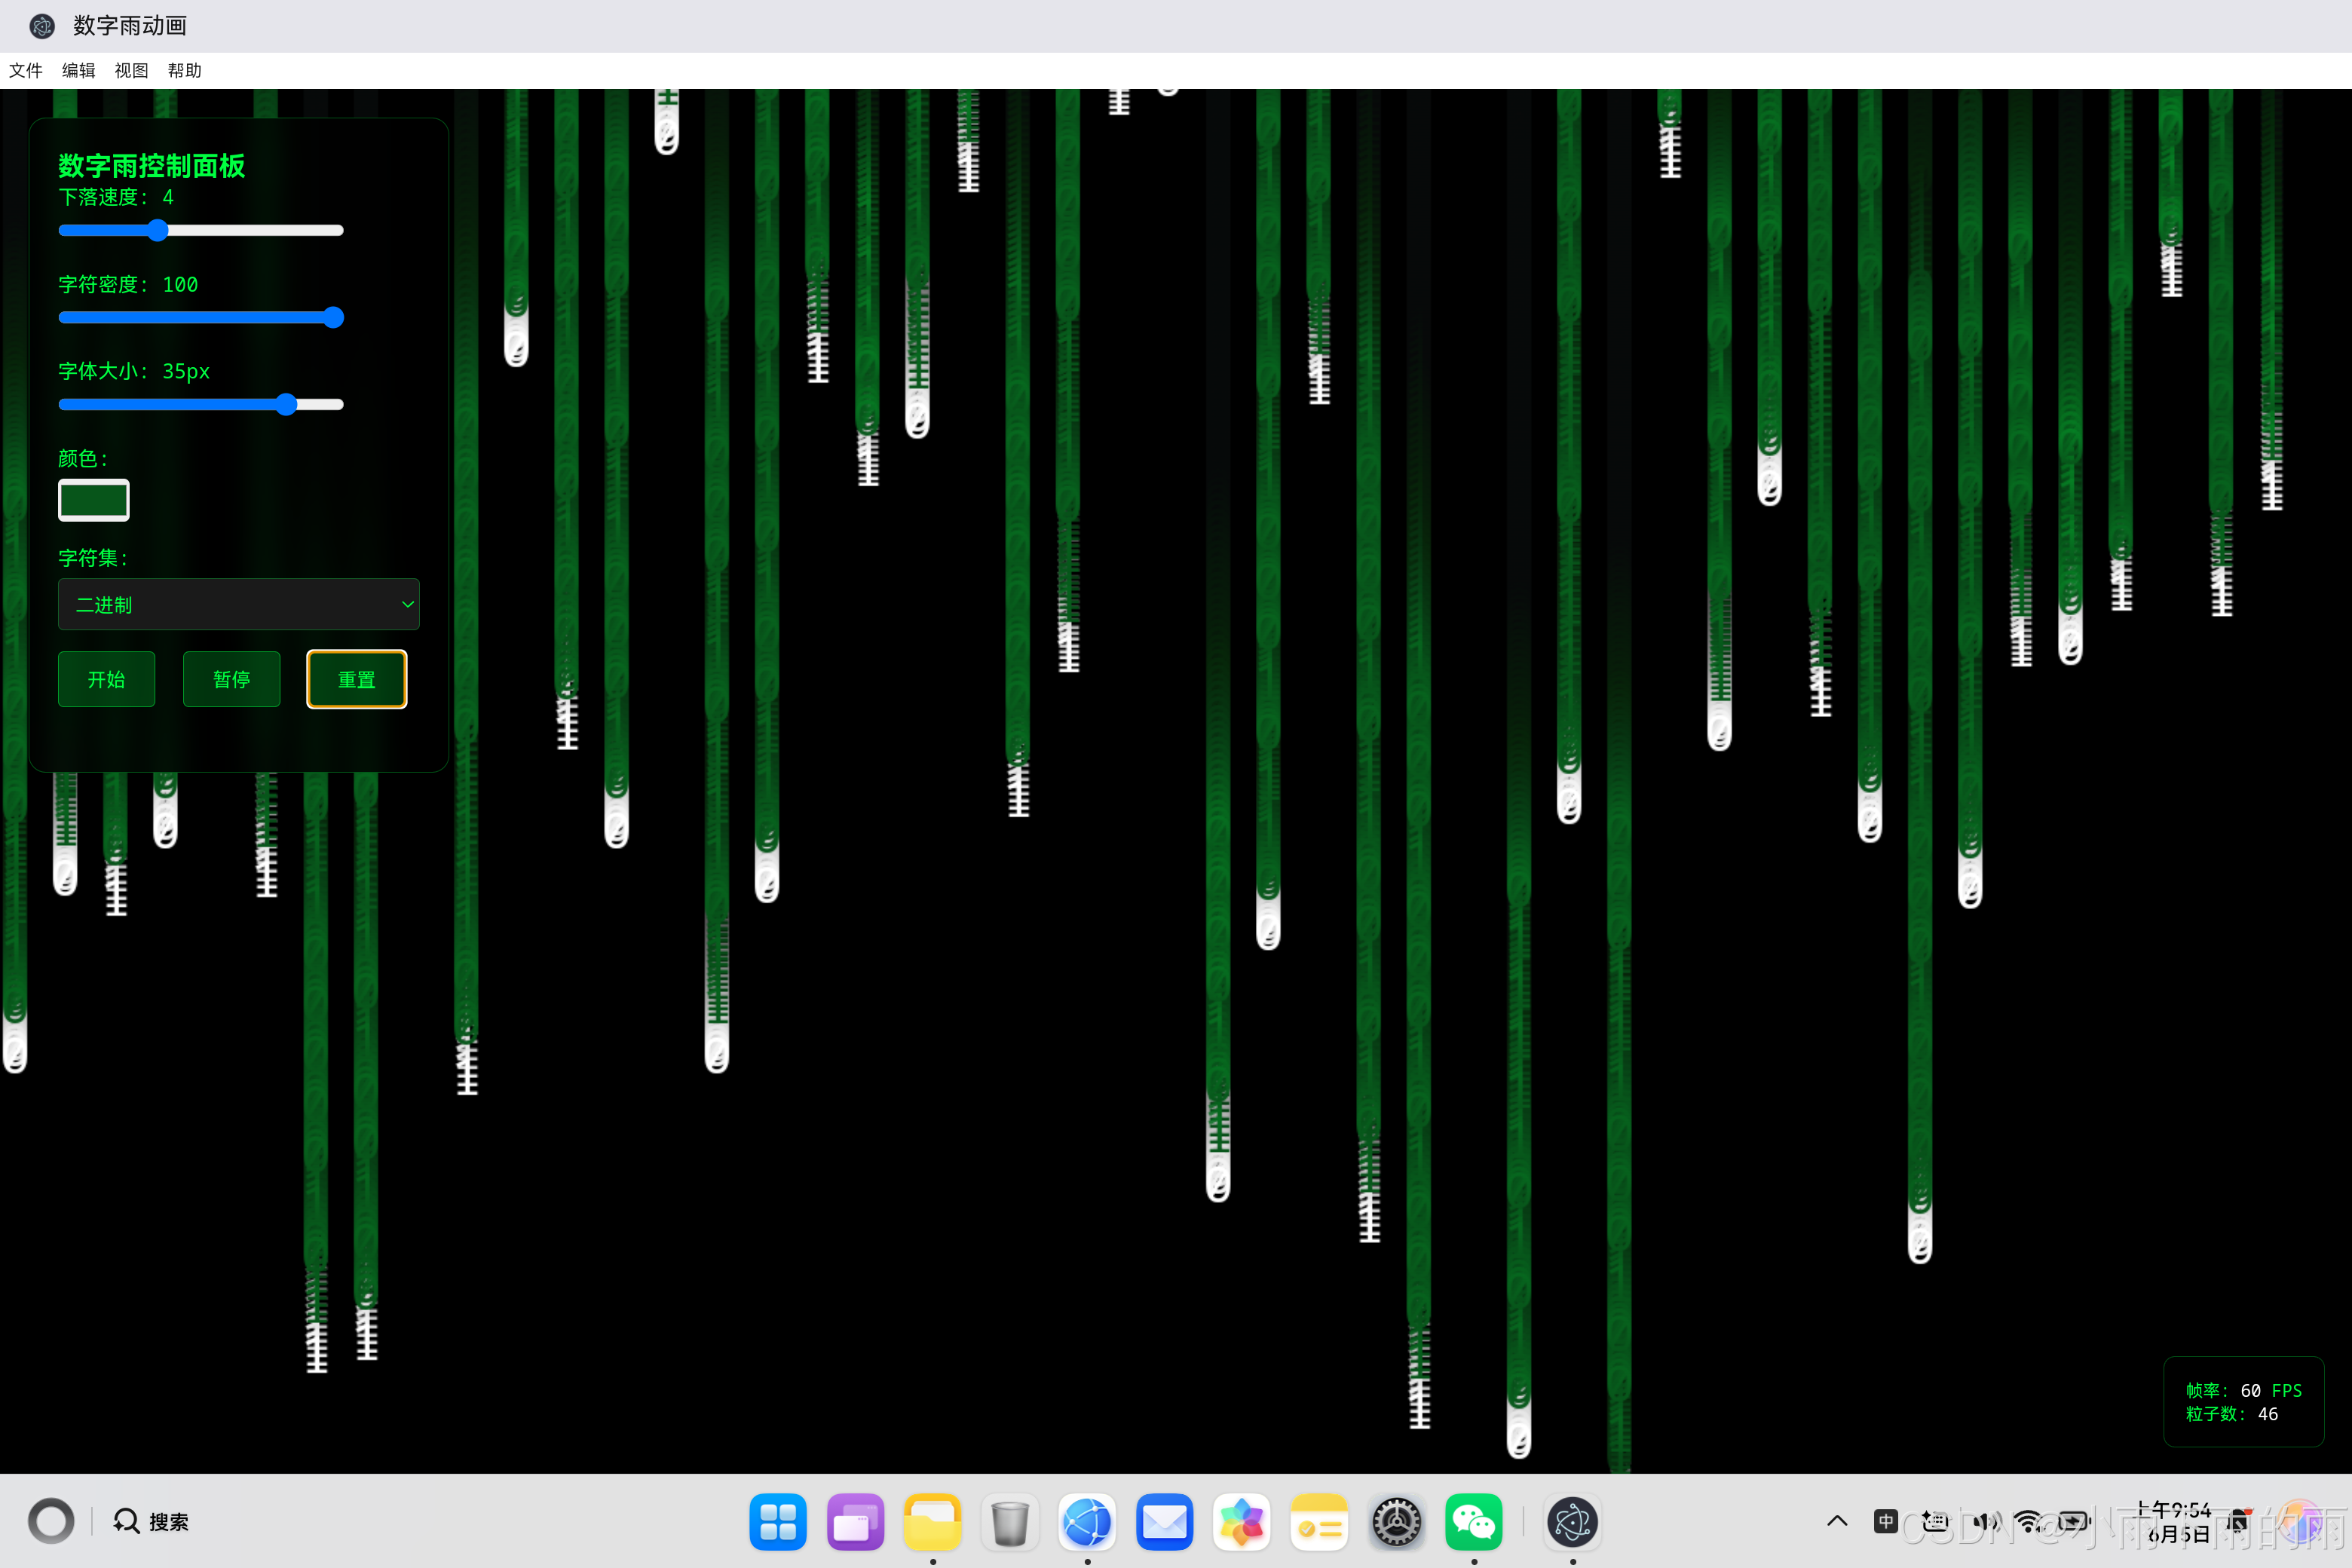The width and height of the screenshot is (2352, 1568).
Task: Open the 帮助 menu
Action: pyautogui.click(x=185, y=70)
